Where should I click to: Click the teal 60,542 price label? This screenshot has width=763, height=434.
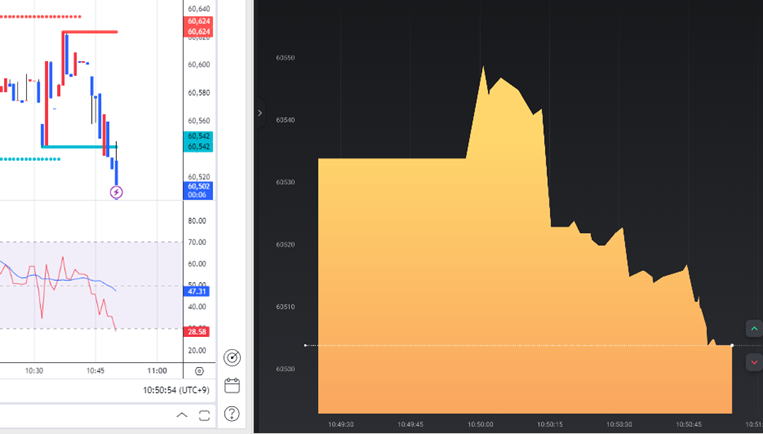(198, 147)
